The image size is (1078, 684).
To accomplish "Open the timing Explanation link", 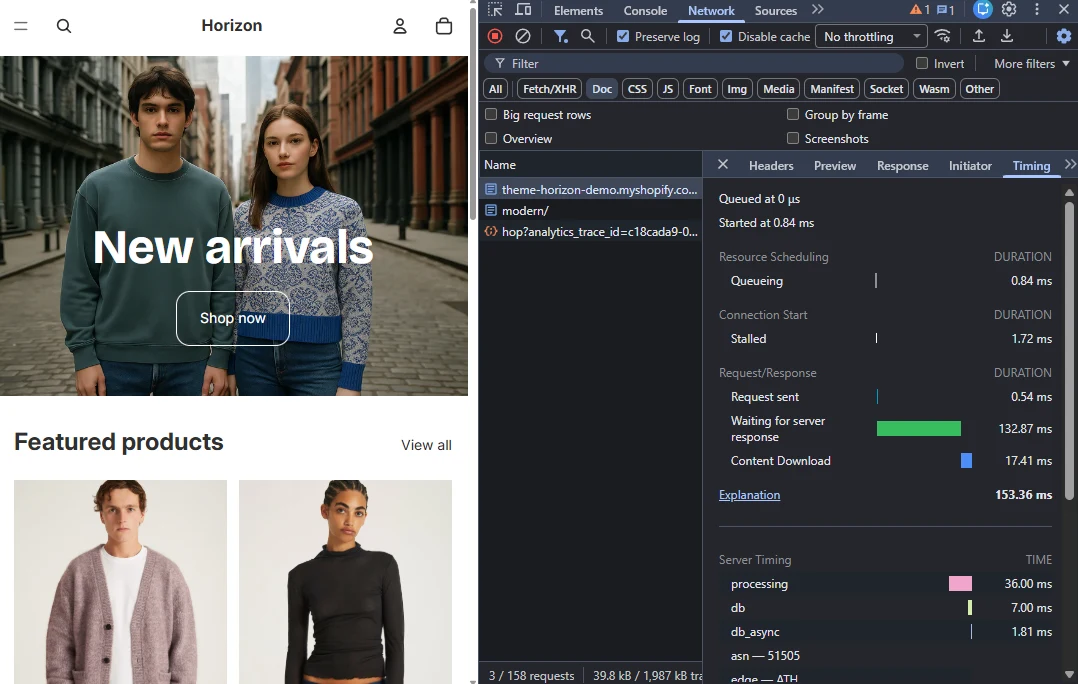I will (749, 495).
